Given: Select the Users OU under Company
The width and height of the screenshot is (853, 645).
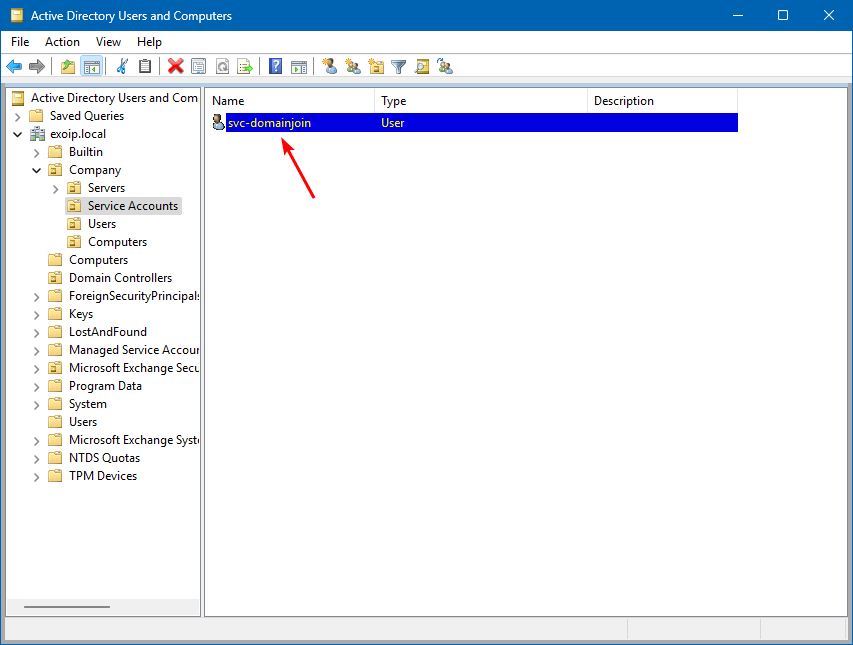Looking at the screenshot, I should (102, 224).
